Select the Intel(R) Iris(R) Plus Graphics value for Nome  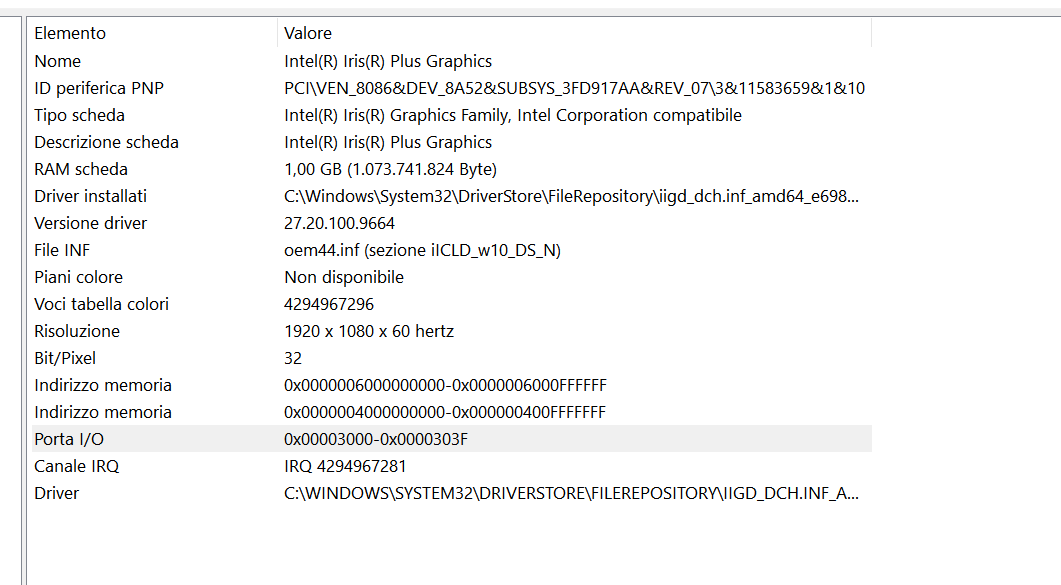coord(388,61)
